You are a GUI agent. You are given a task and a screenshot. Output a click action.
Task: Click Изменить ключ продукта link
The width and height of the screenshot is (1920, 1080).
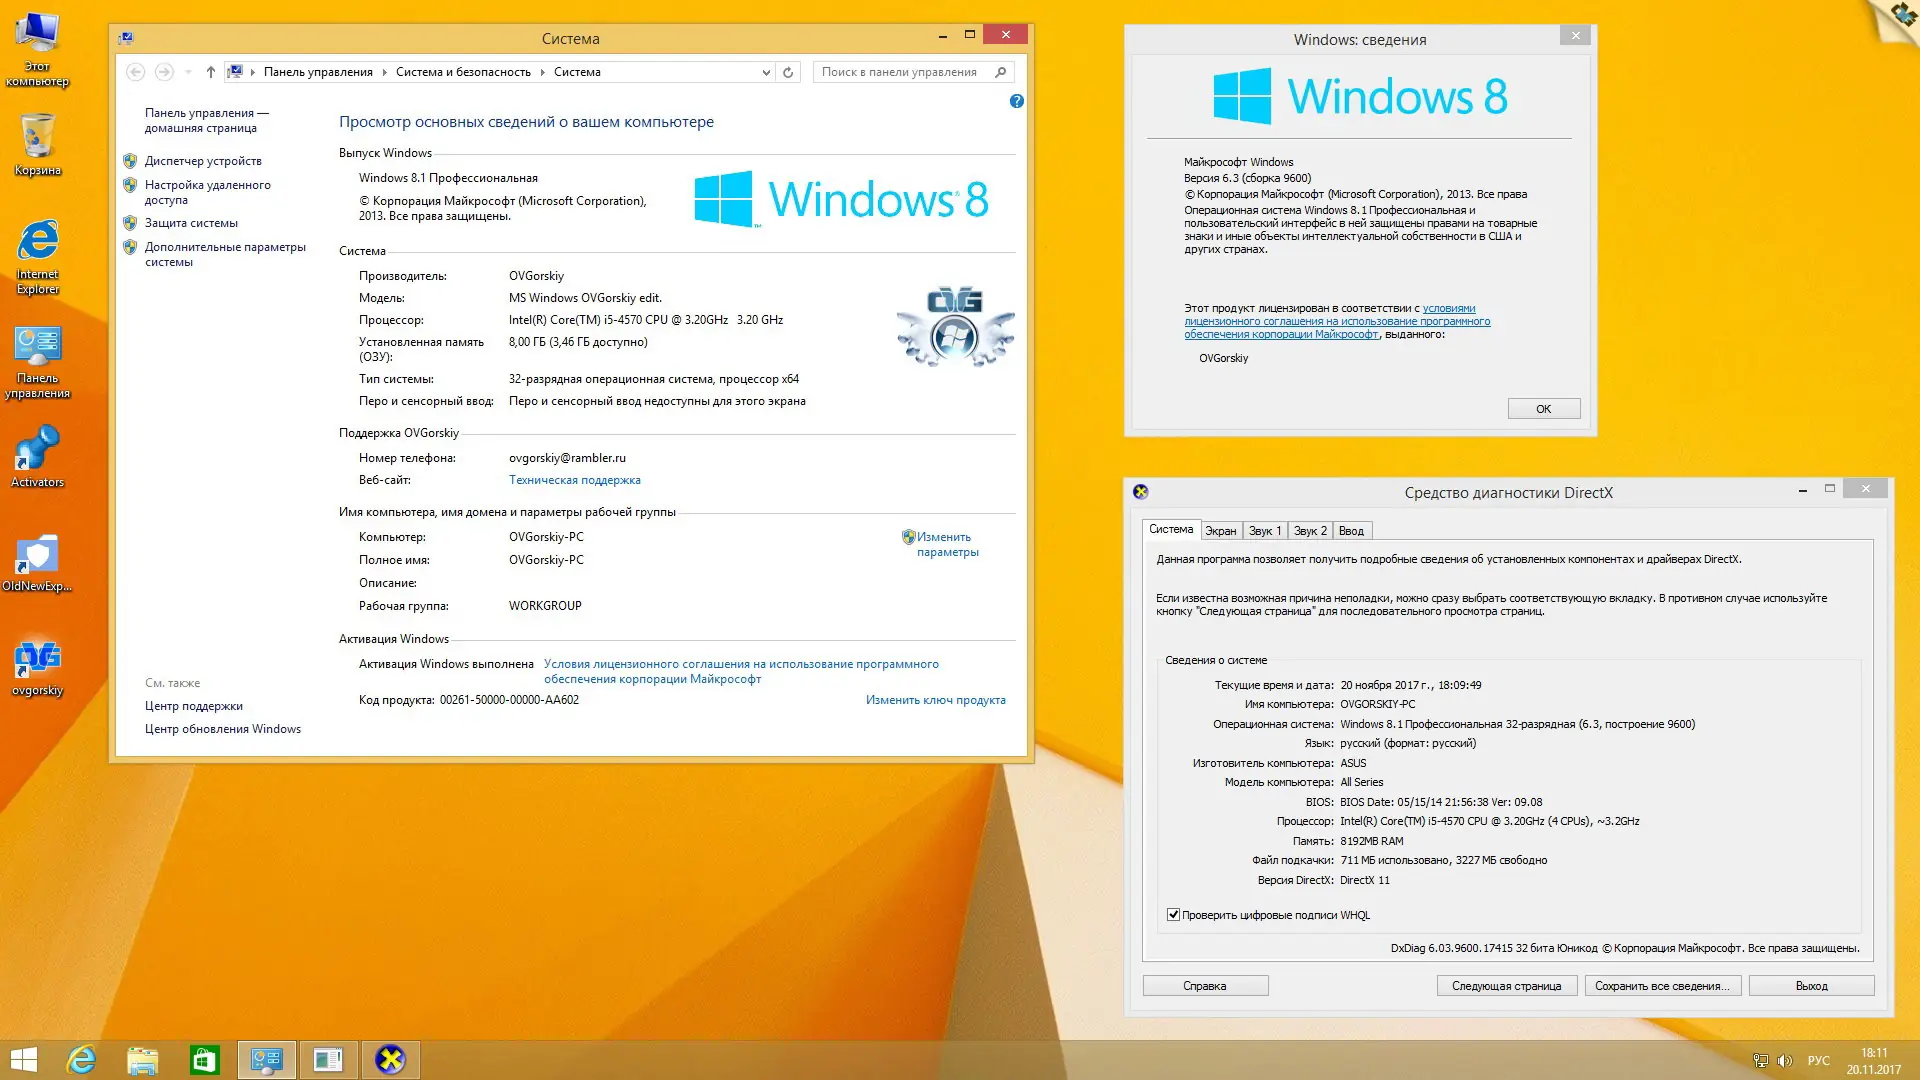935,700
